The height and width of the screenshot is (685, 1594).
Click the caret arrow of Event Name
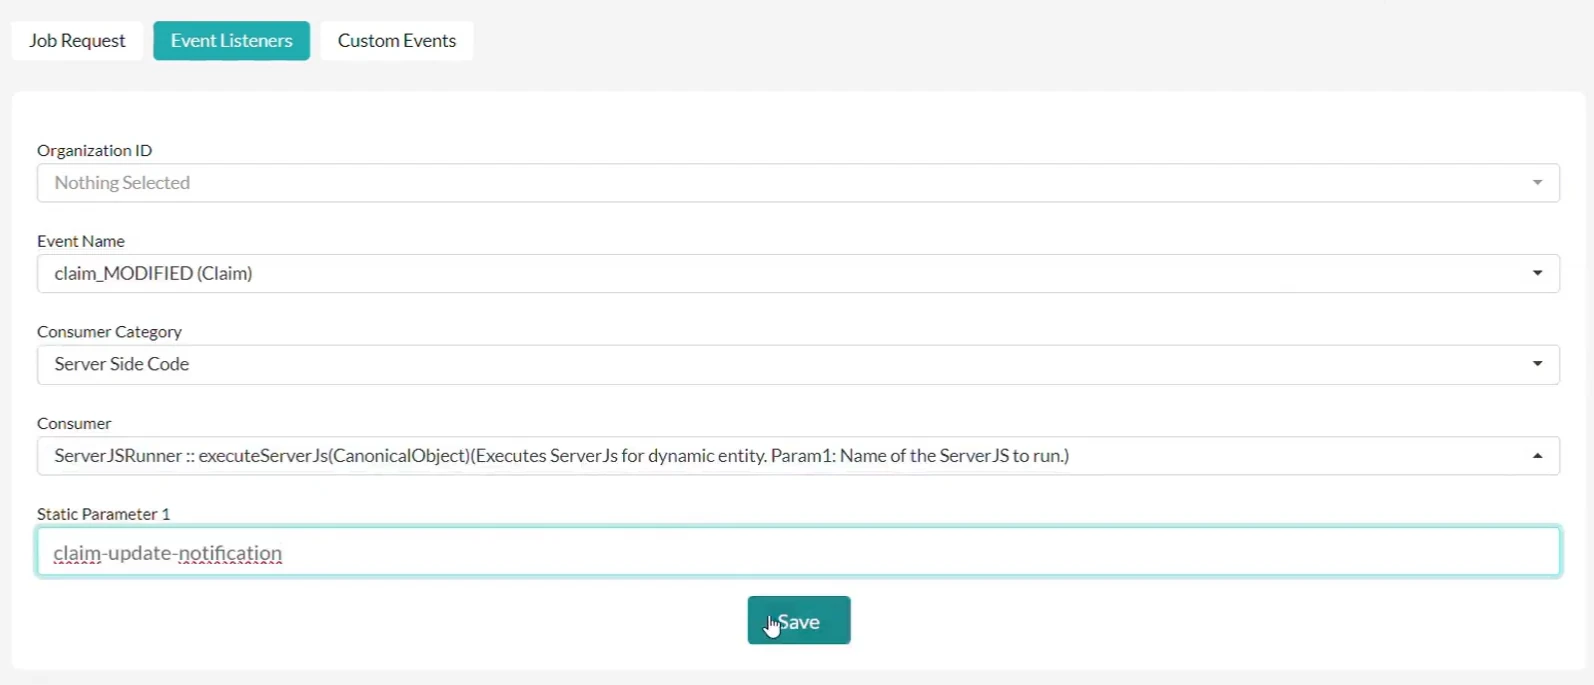pos(1538,273)
